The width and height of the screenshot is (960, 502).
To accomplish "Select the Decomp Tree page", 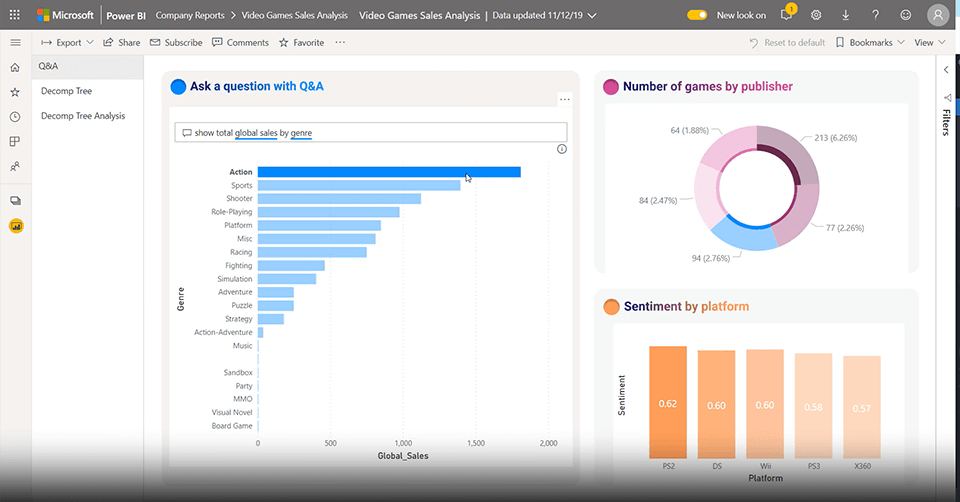I will pos(66,91).
